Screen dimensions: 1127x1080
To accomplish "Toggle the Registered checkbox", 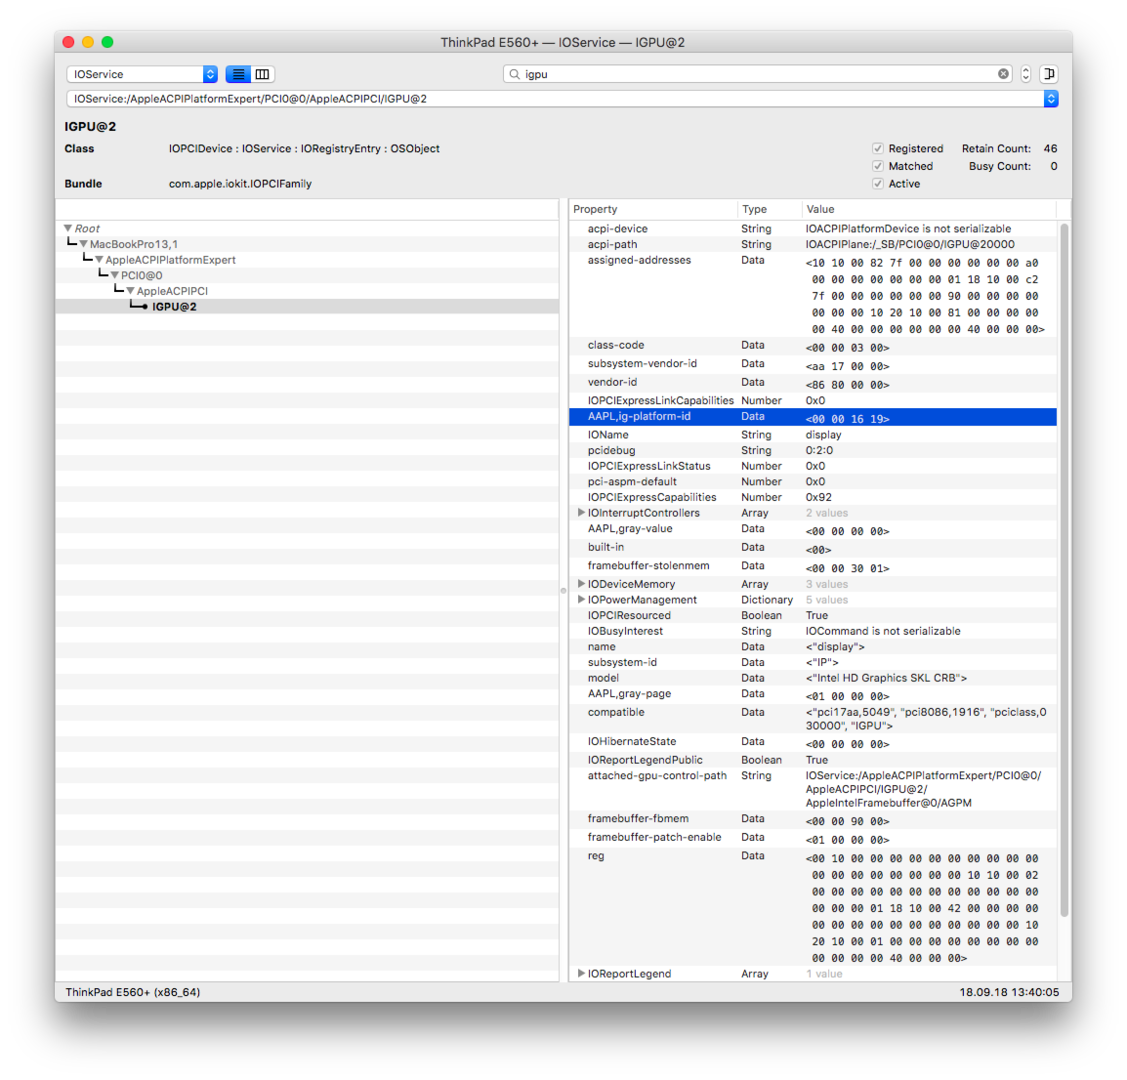I will 878,148.
